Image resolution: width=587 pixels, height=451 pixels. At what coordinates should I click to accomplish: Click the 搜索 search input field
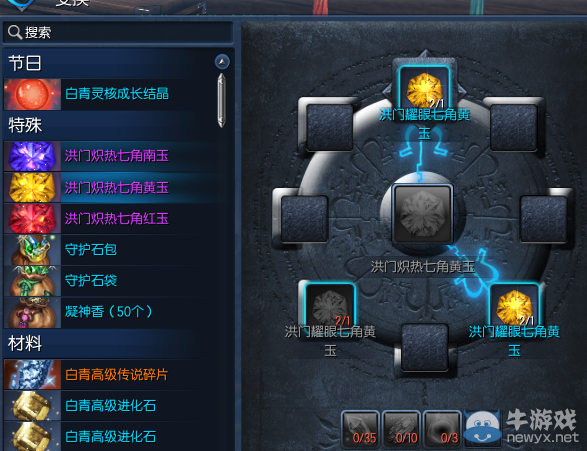coord(118,33)
